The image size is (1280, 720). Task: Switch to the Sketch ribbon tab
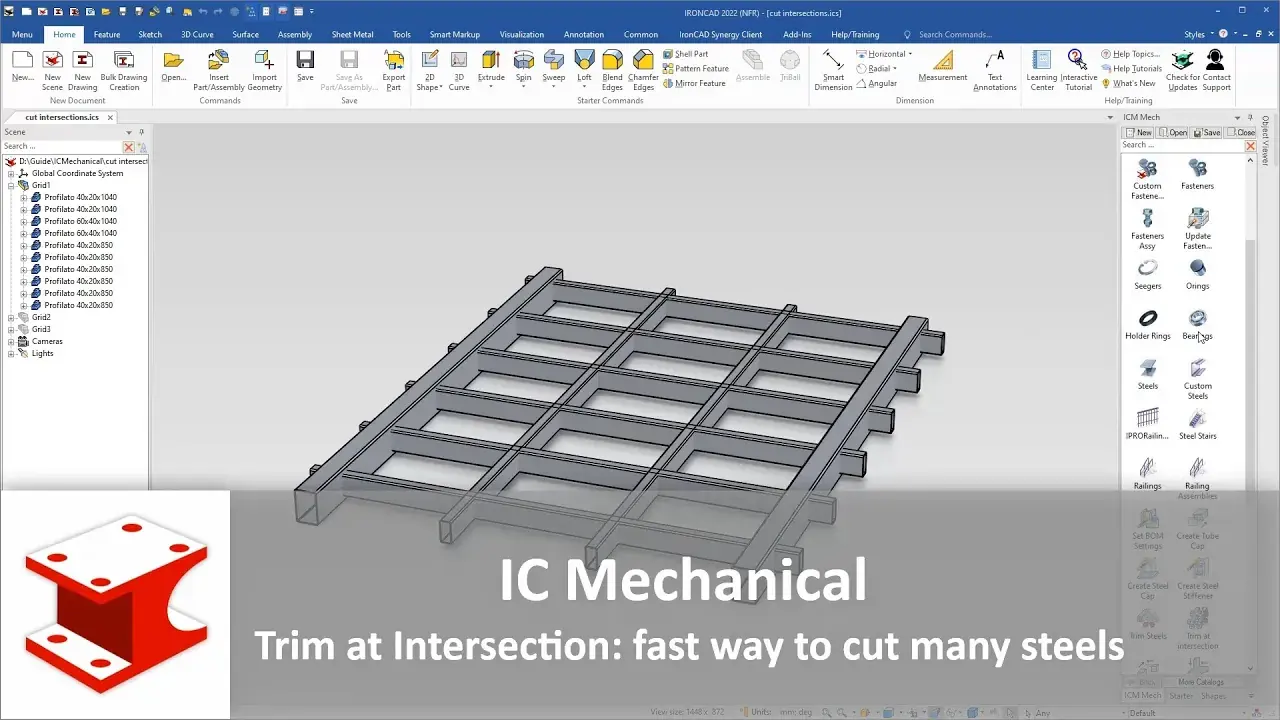pyautogui.click(x=150, y=34)
